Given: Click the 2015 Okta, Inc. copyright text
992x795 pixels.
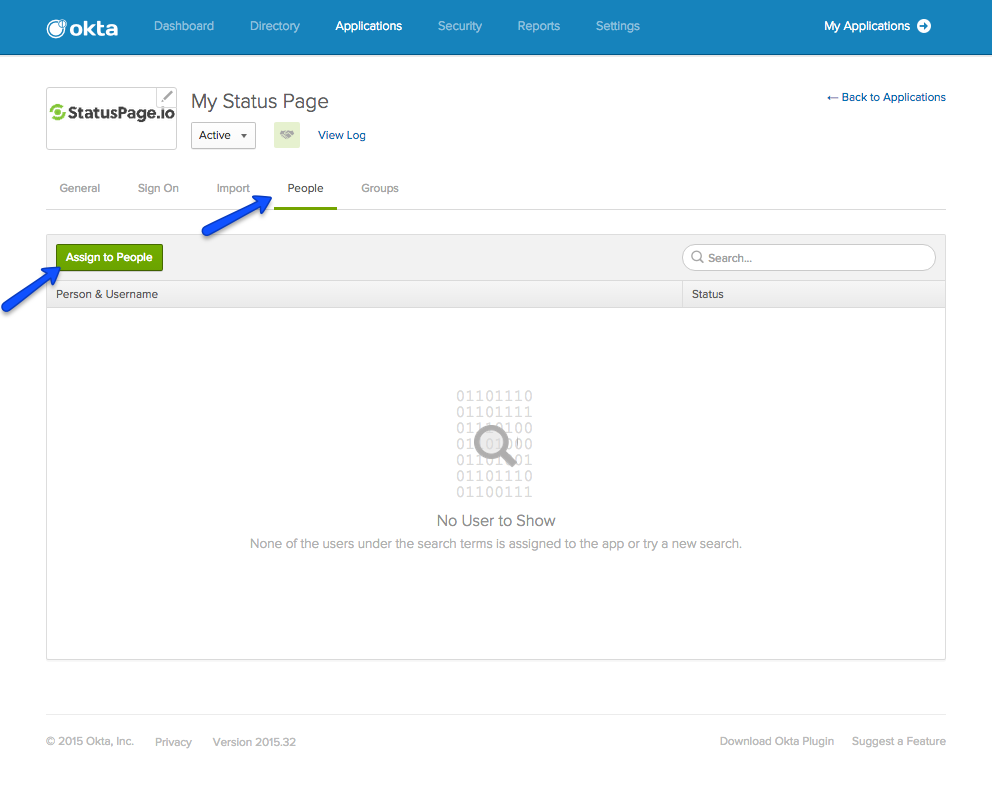Looking at the screenshot, I should tap(90, 741).
